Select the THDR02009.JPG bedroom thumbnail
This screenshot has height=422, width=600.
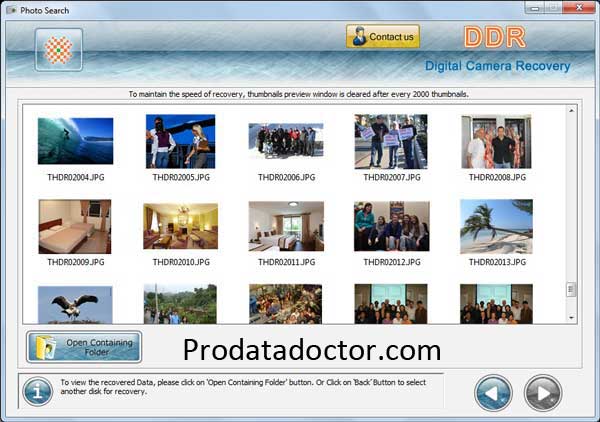pyautogui.click(x=75, y=226)
